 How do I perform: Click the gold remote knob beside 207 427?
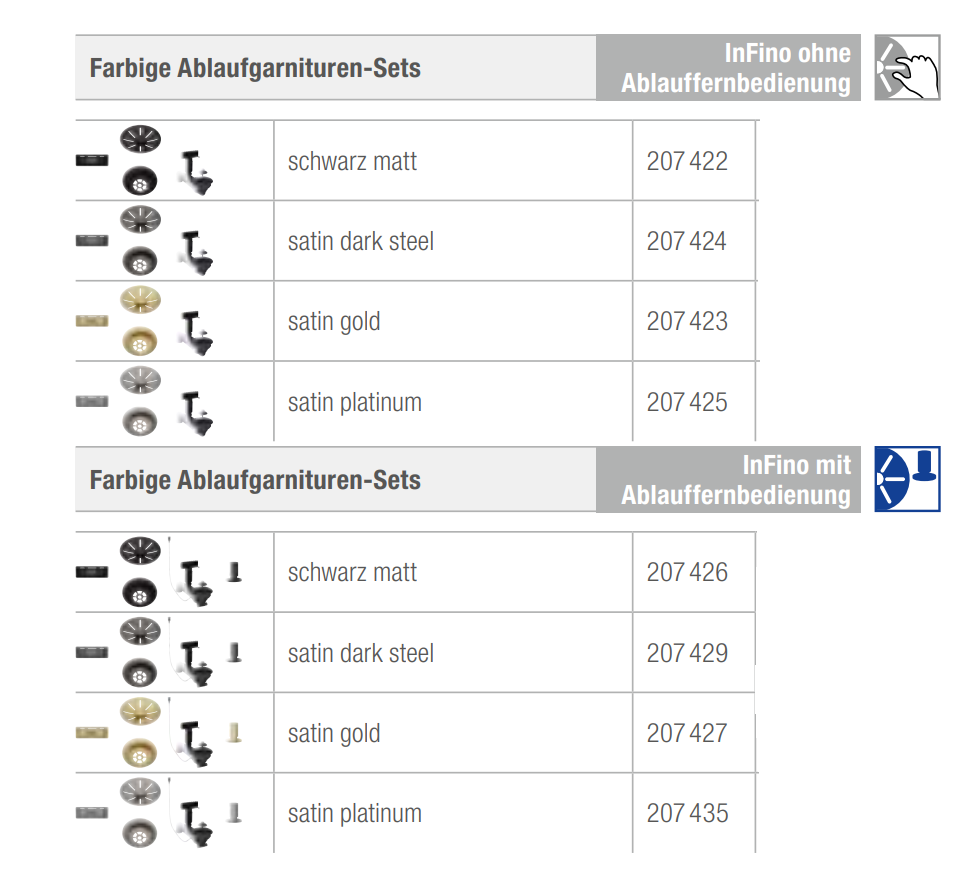pyautogui.click(x=234, y=731)
